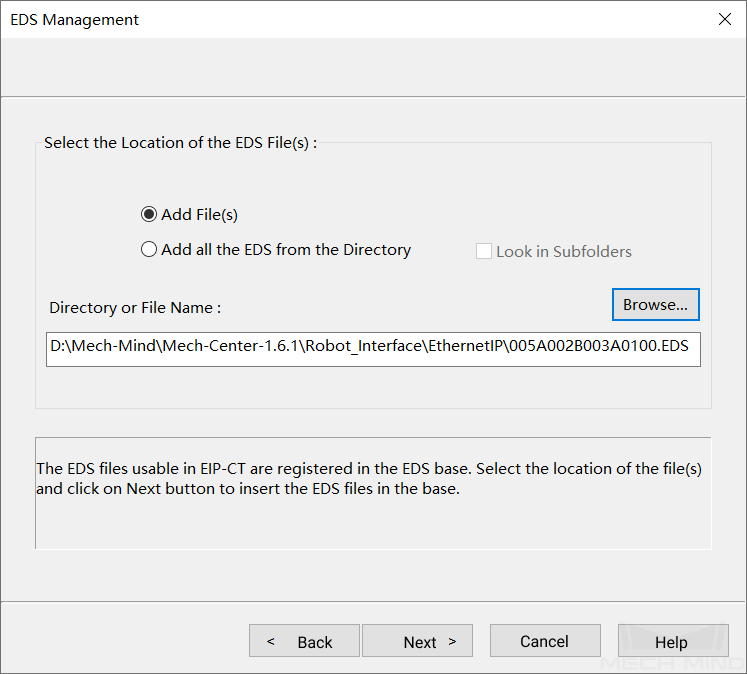Select the Add File(s) radio button
This screenshot has height=674, width=747.
(149, 214)
